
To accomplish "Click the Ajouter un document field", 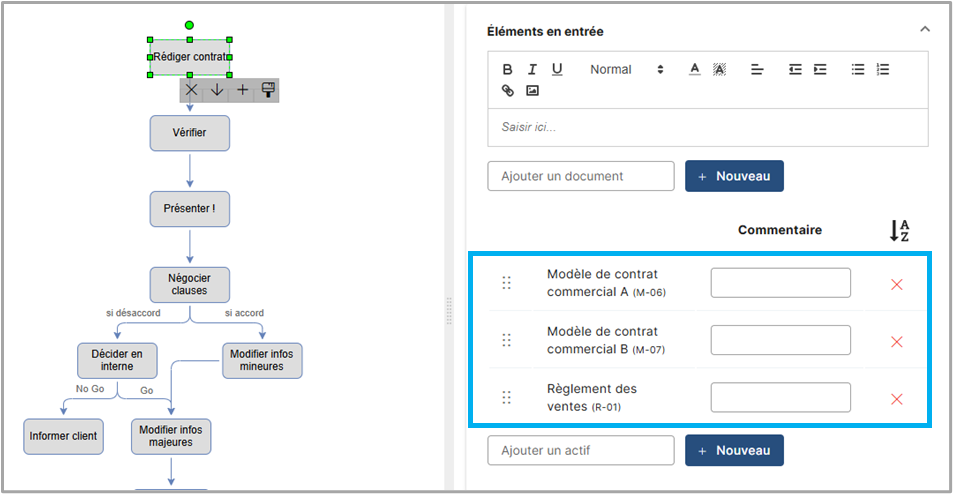I will 581,176.
